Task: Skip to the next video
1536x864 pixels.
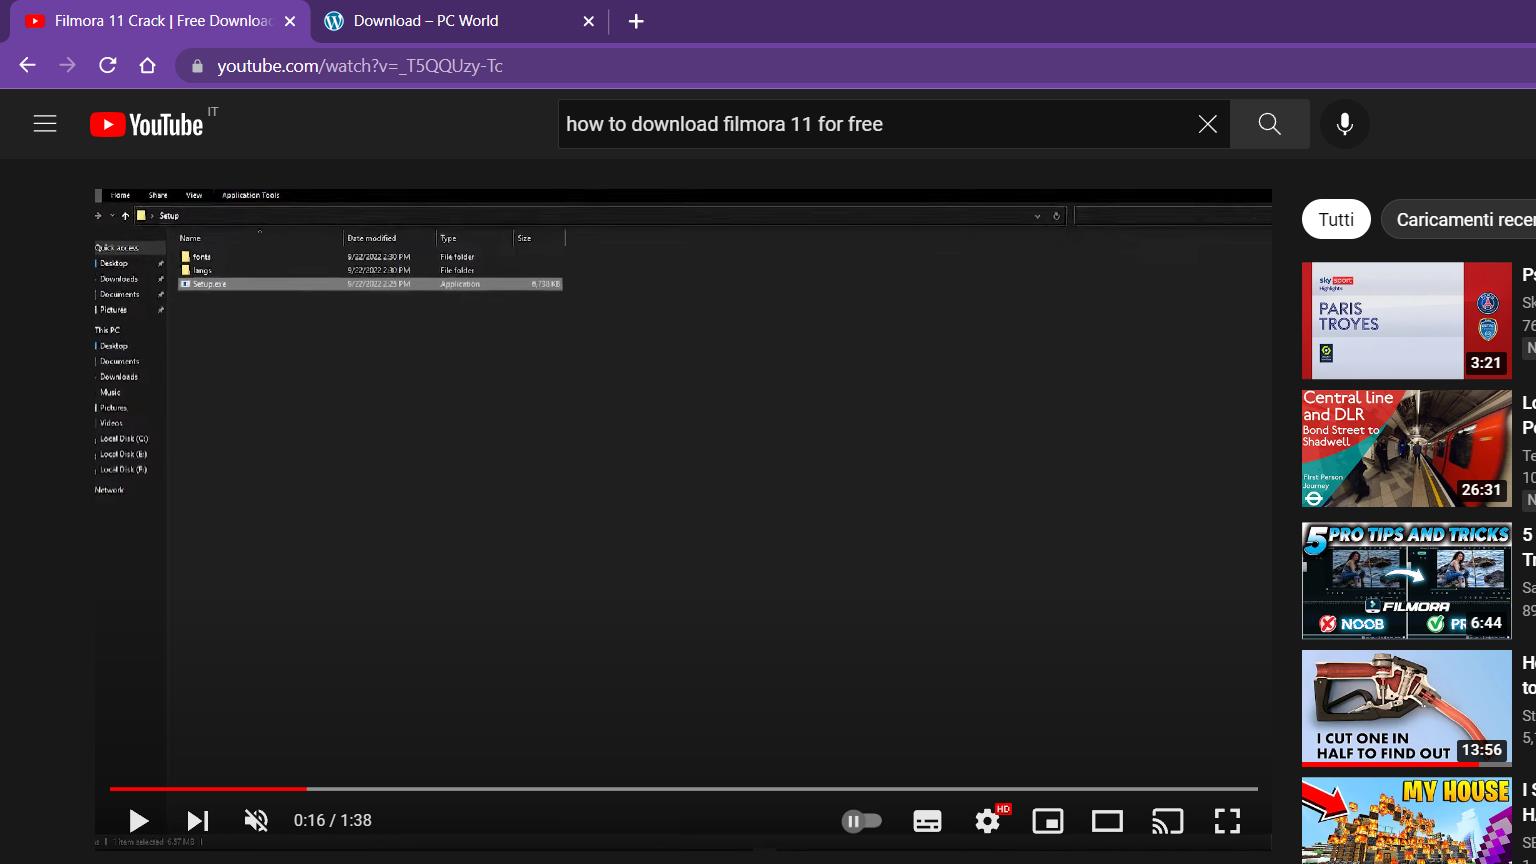Action: [198, 821]
